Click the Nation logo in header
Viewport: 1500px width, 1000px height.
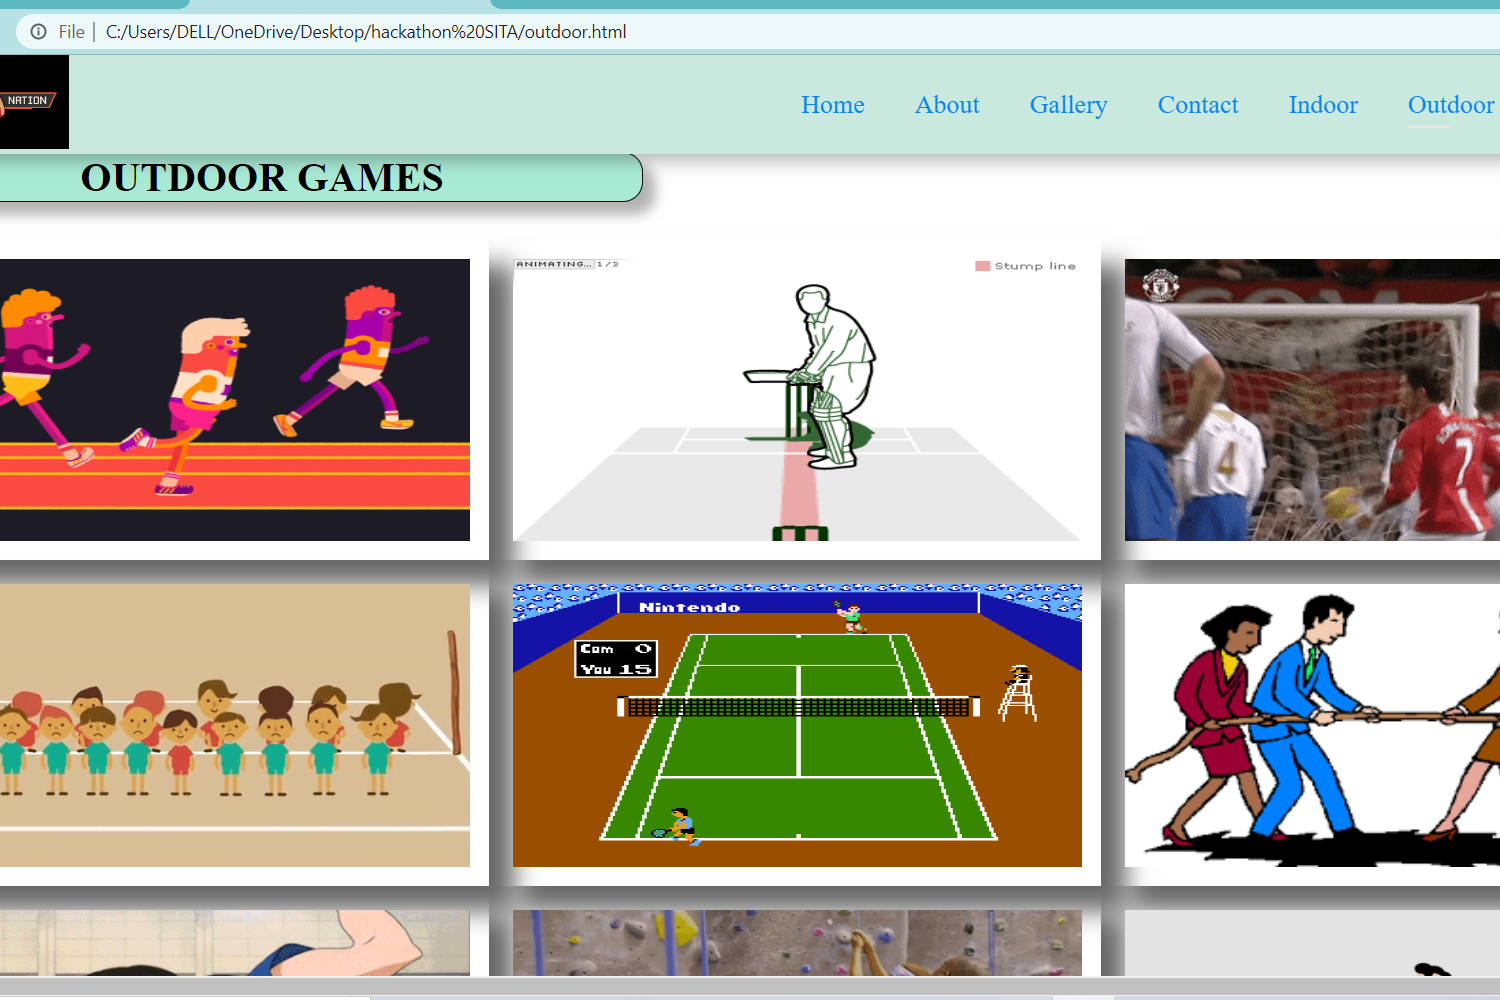tap(34, 102)
